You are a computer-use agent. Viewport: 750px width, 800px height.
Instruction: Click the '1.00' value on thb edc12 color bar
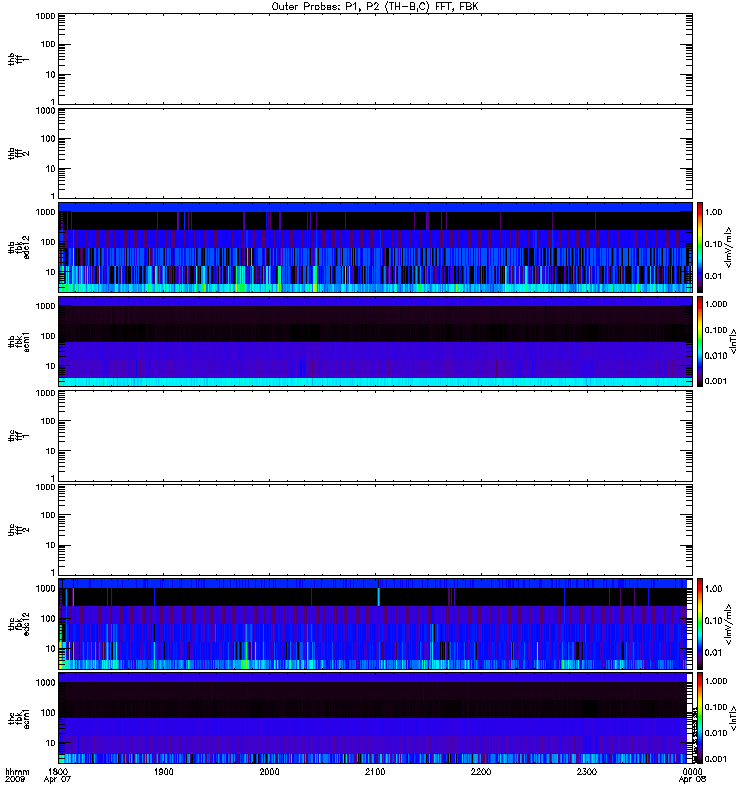pos(713,212)
